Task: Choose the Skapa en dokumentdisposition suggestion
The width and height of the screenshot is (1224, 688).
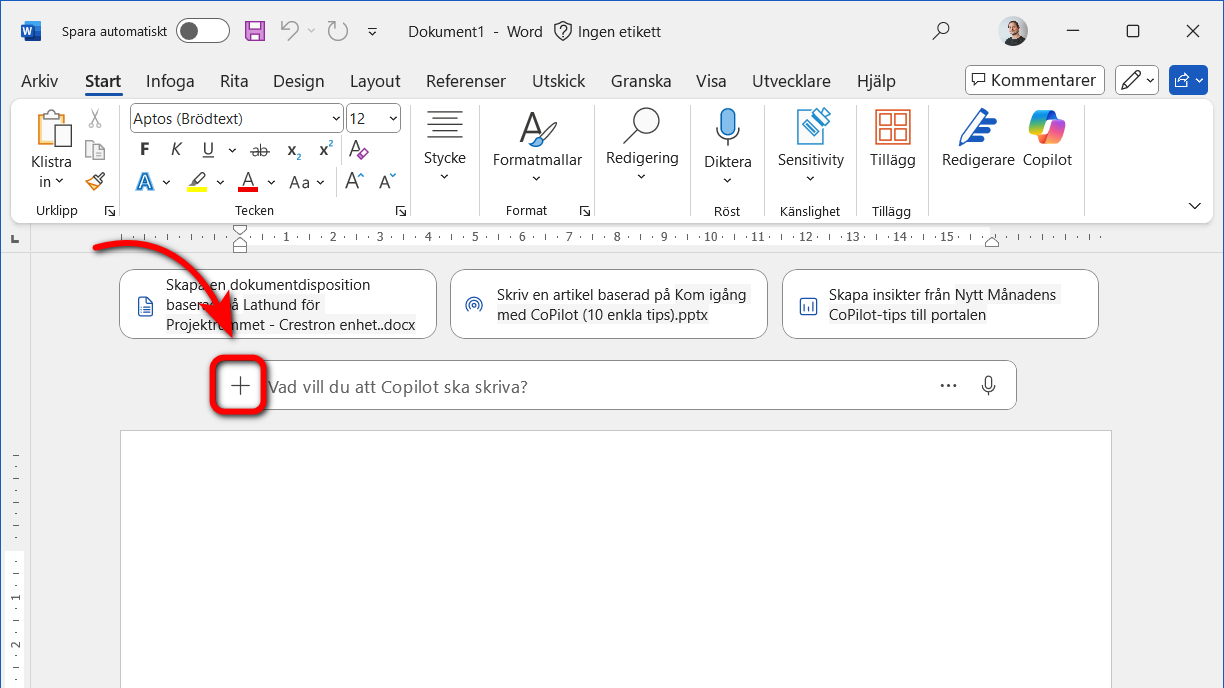Action: coord(278,304)
